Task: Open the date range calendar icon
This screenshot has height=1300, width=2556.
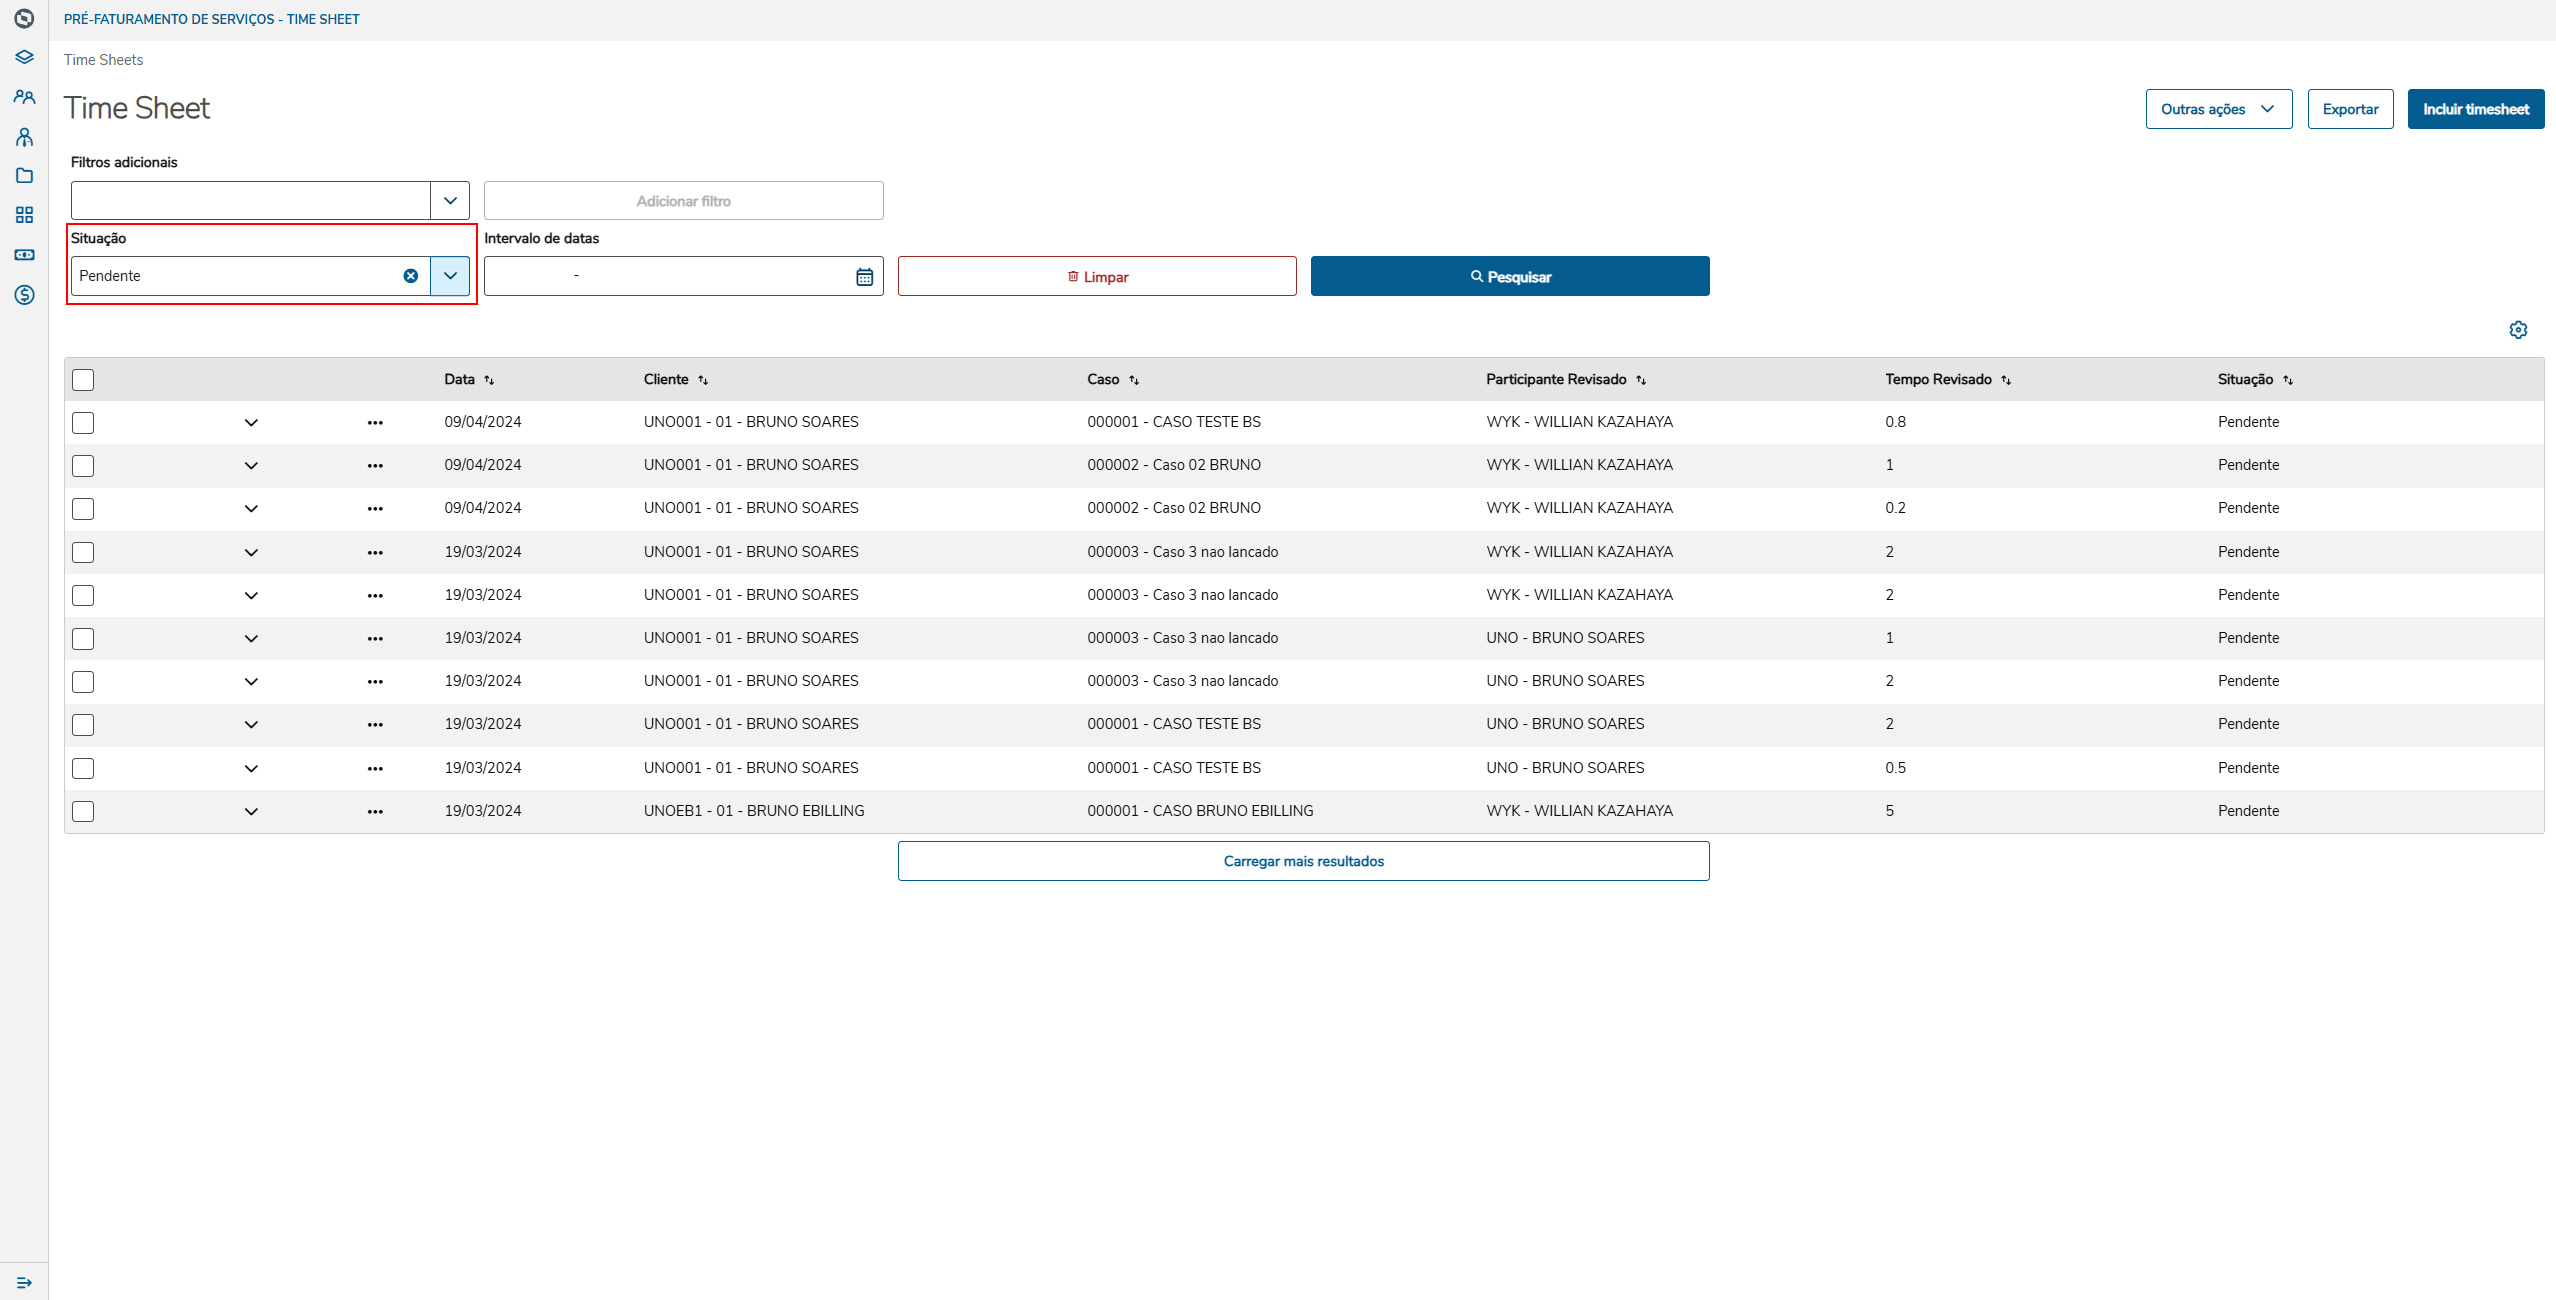Action: (x=864, y=277)
